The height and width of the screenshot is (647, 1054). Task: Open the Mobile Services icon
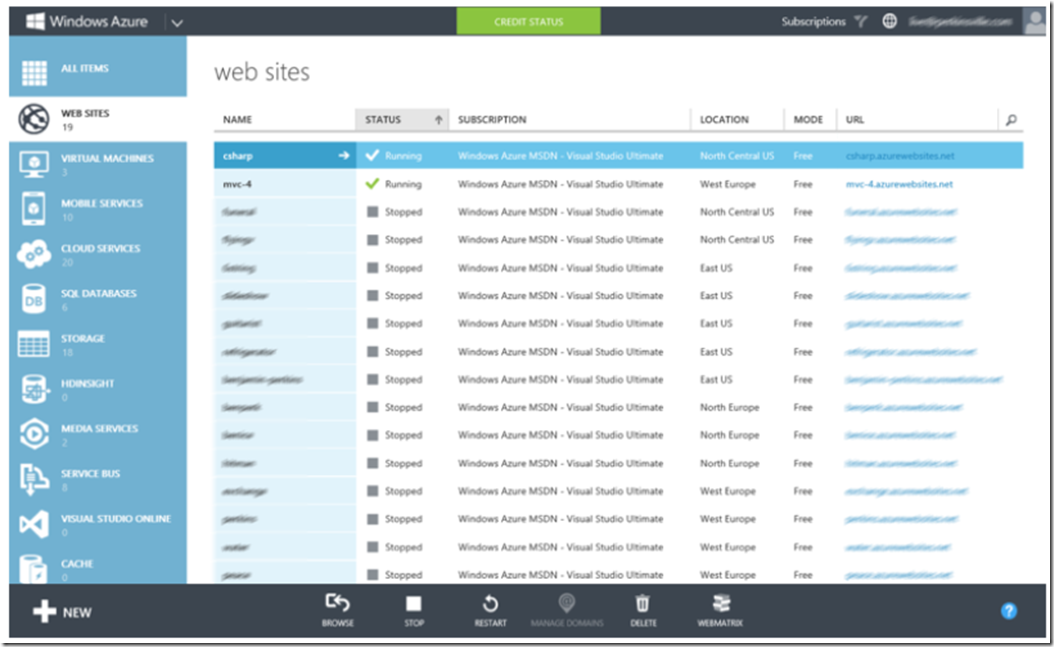click(34, 208)
